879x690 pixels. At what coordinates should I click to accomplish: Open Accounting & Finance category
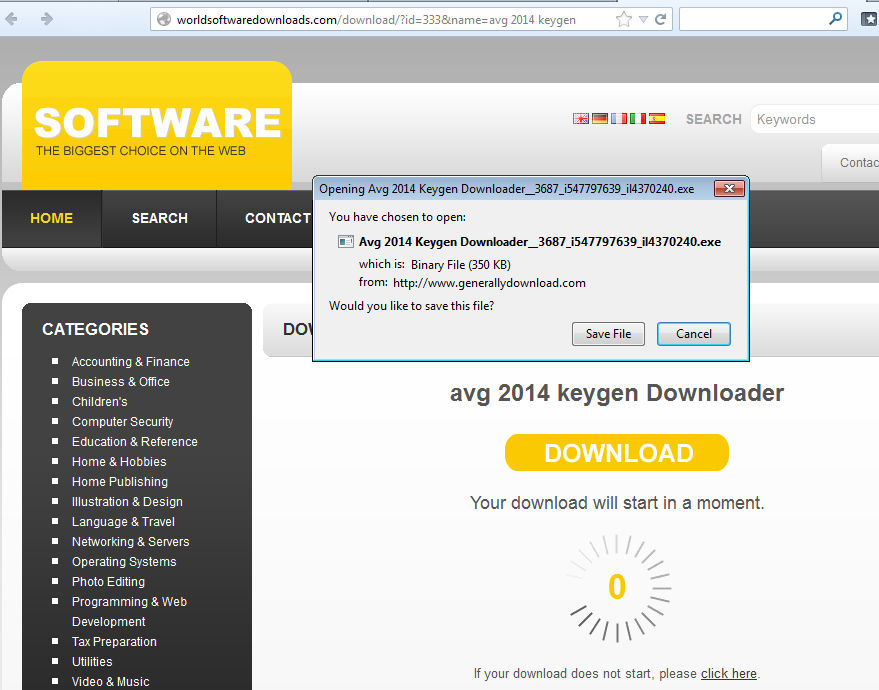[131, 362]
